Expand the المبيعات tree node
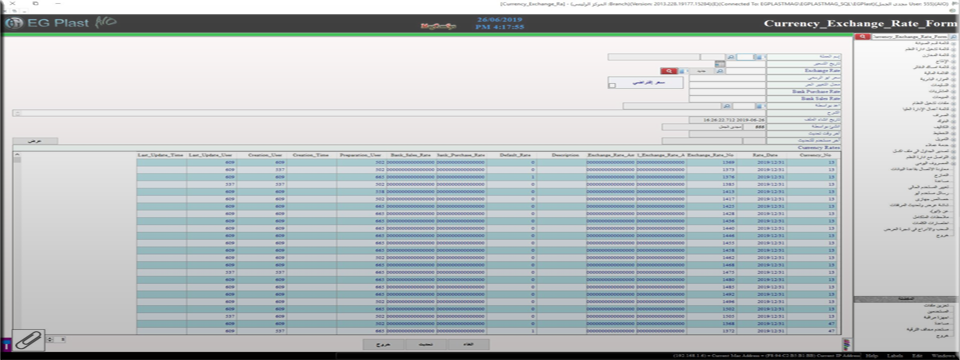The height and width of the screenshot is (360, 960). coord(953,97)
